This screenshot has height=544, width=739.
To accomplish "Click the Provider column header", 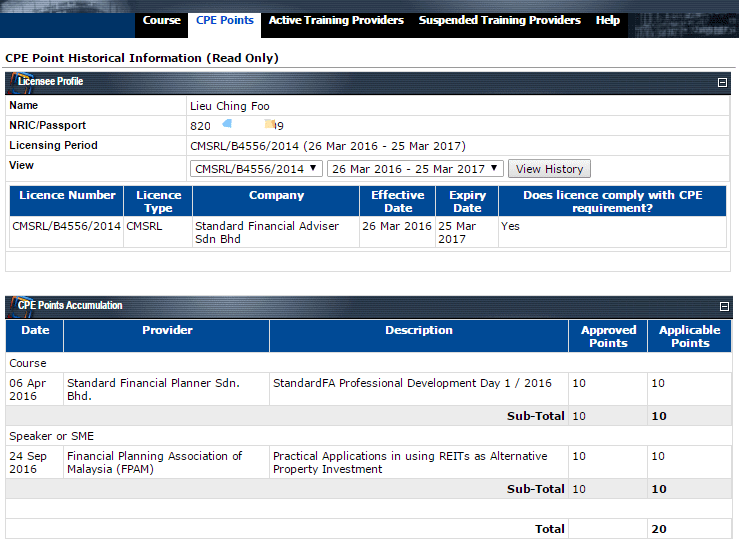I will (167, 336).
